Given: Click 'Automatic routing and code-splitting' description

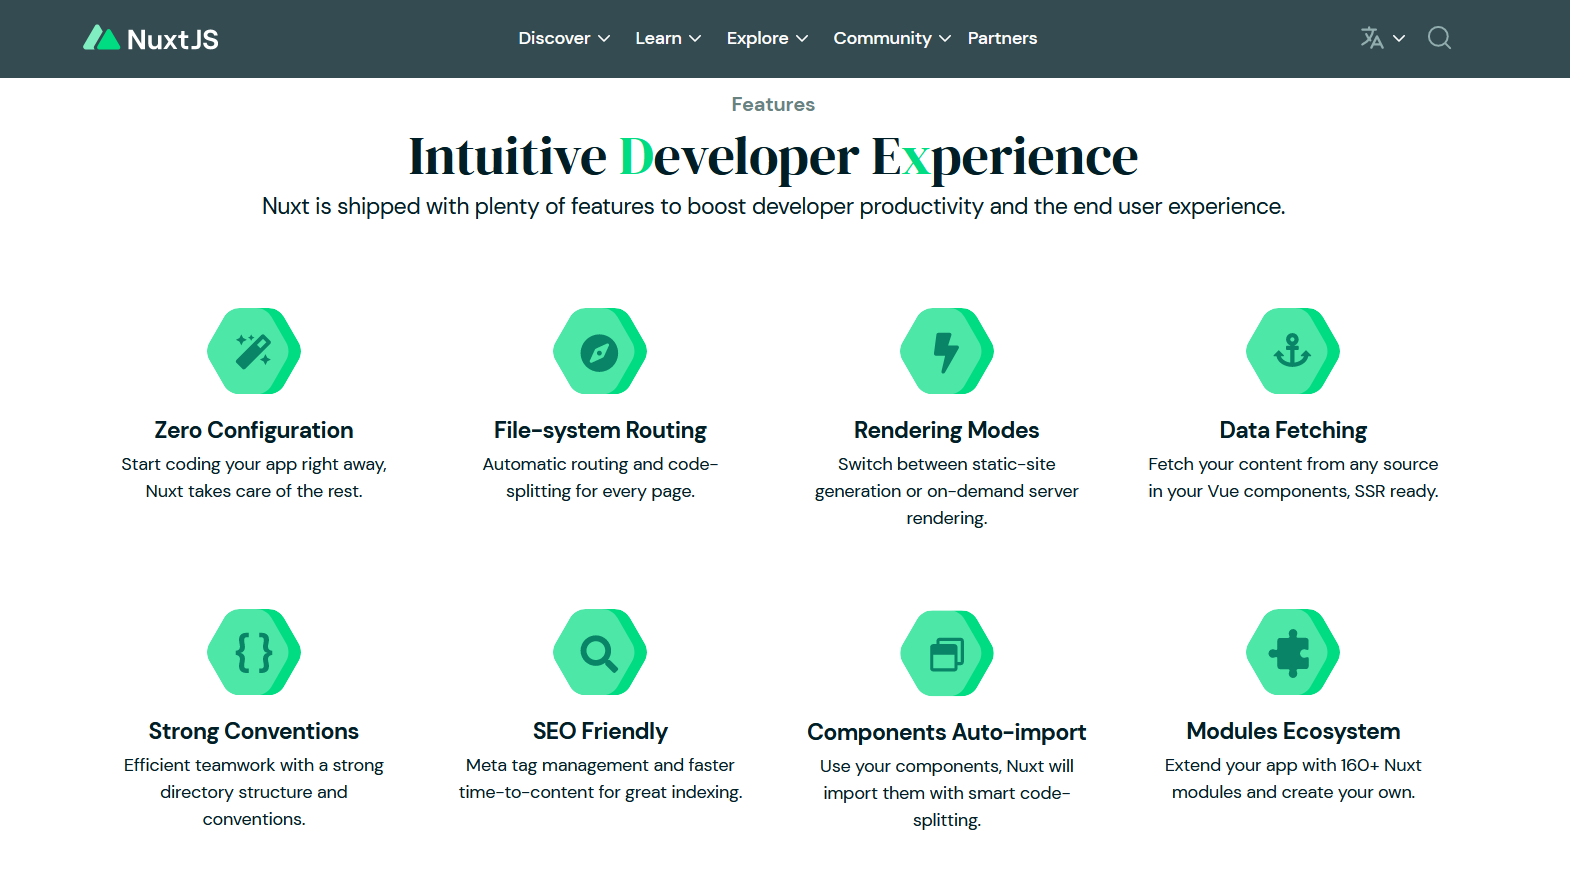Looking at the screenshot, I should pyautogui.click(x=600, y=477).
